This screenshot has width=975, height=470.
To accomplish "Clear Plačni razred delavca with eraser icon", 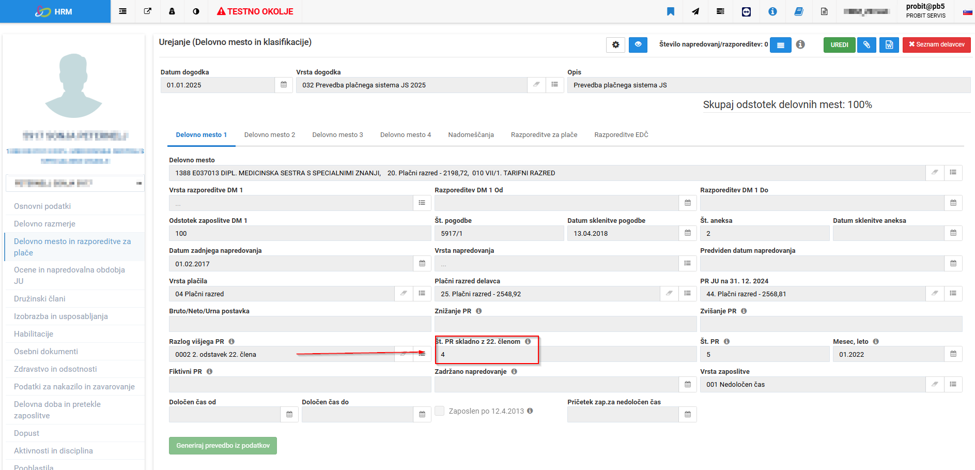I will (670, 293).
